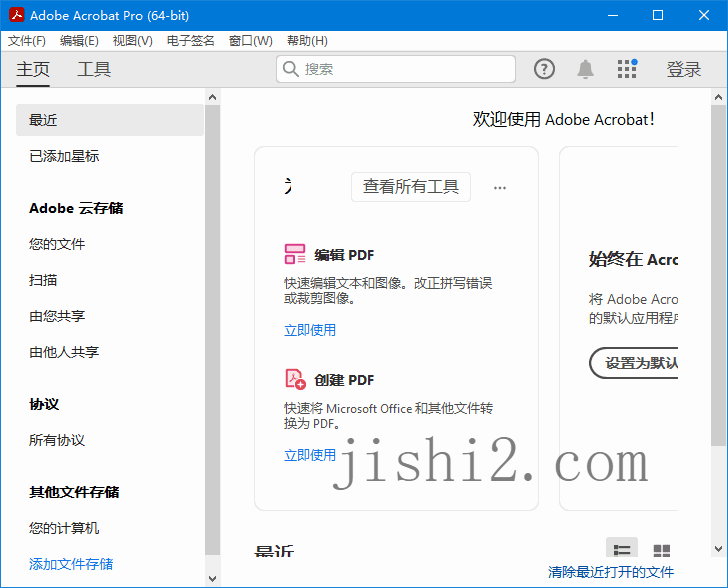Open the 帮助(H) menu

click(307, 41)
